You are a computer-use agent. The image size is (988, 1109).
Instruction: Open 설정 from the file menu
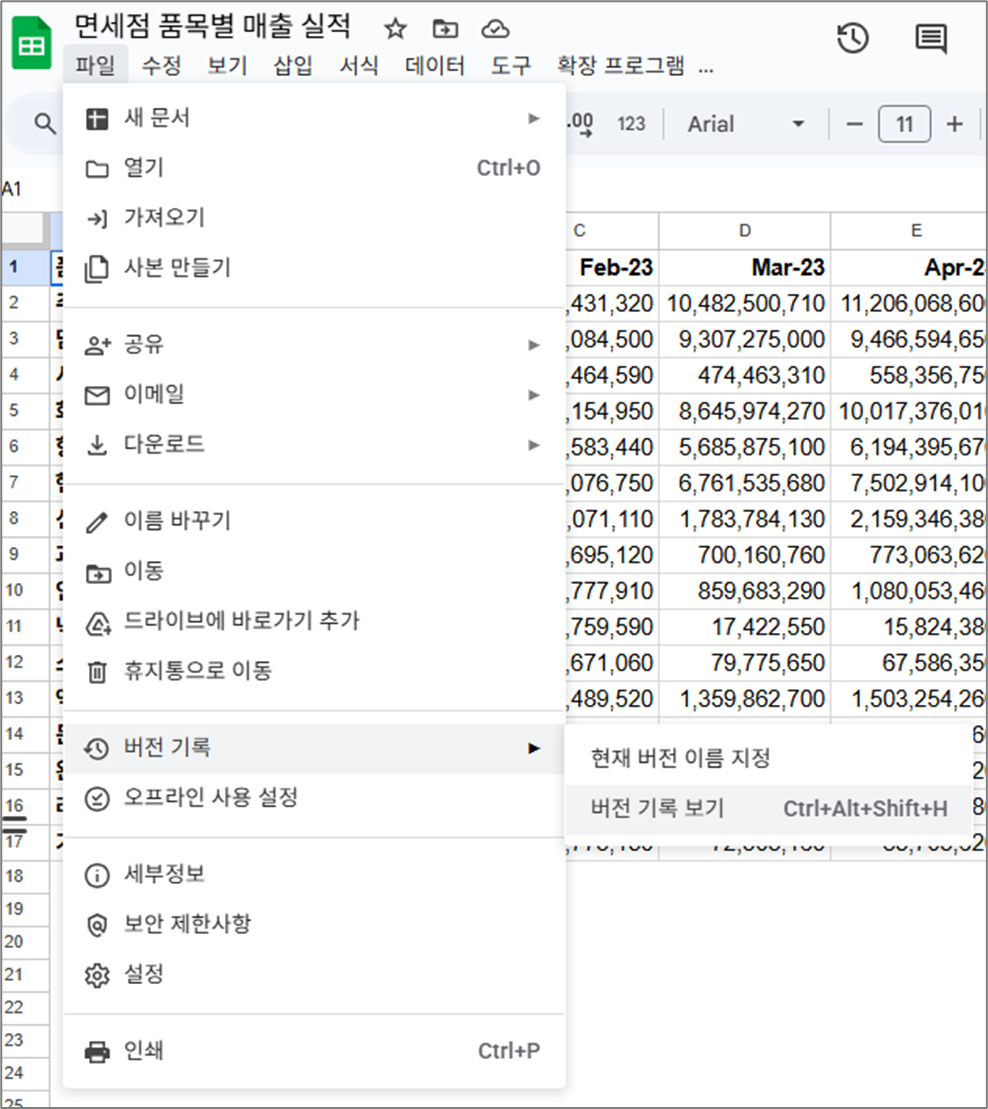click(314, 975)
